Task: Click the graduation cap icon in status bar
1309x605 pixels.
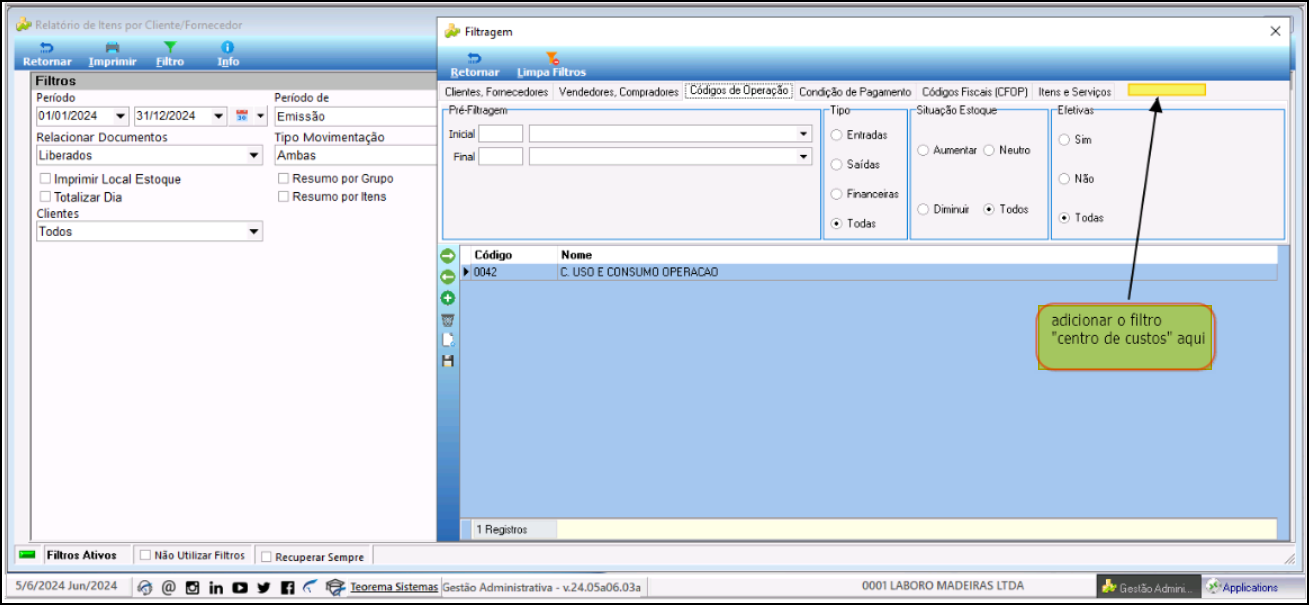Action: coord(335,587)
